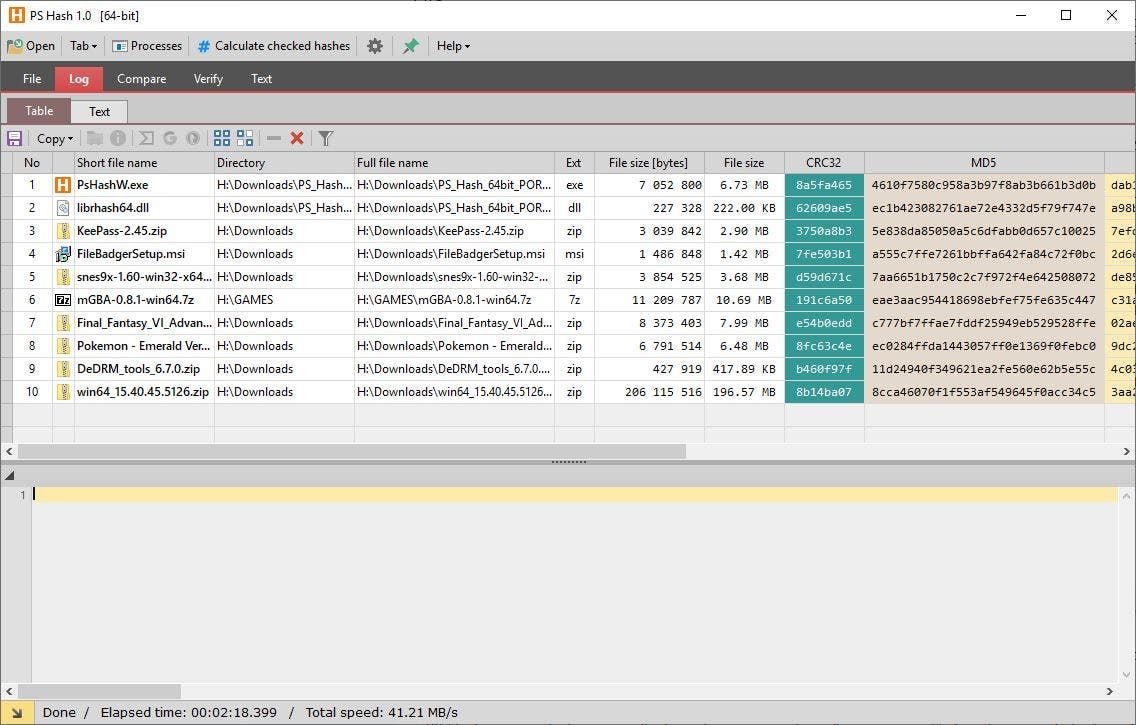The width and height of the screenshot is (1136, 725).
Task: Click the yellow arrow status bar icon
Action: (x=17, y=713)
